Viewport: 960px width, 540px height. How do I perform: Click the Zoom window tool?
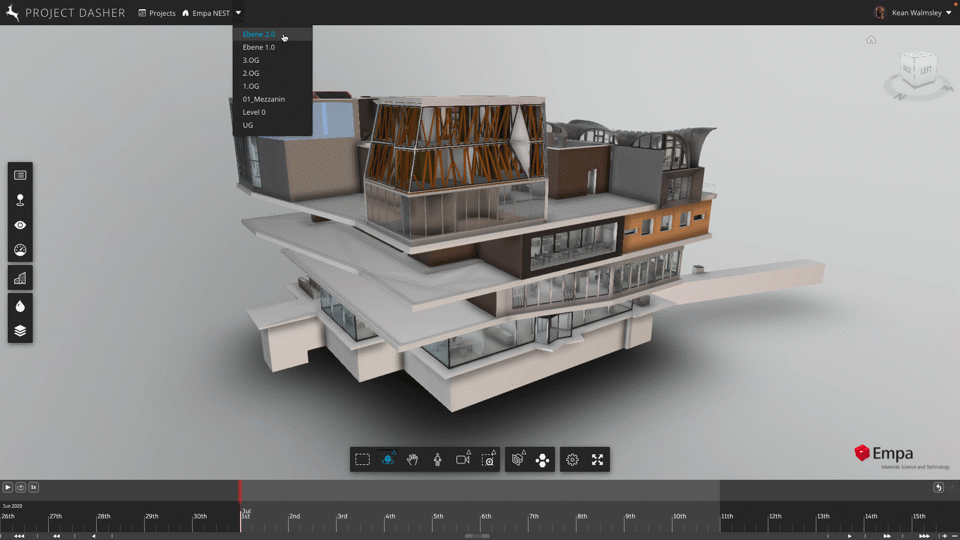(x=488, y=460)
